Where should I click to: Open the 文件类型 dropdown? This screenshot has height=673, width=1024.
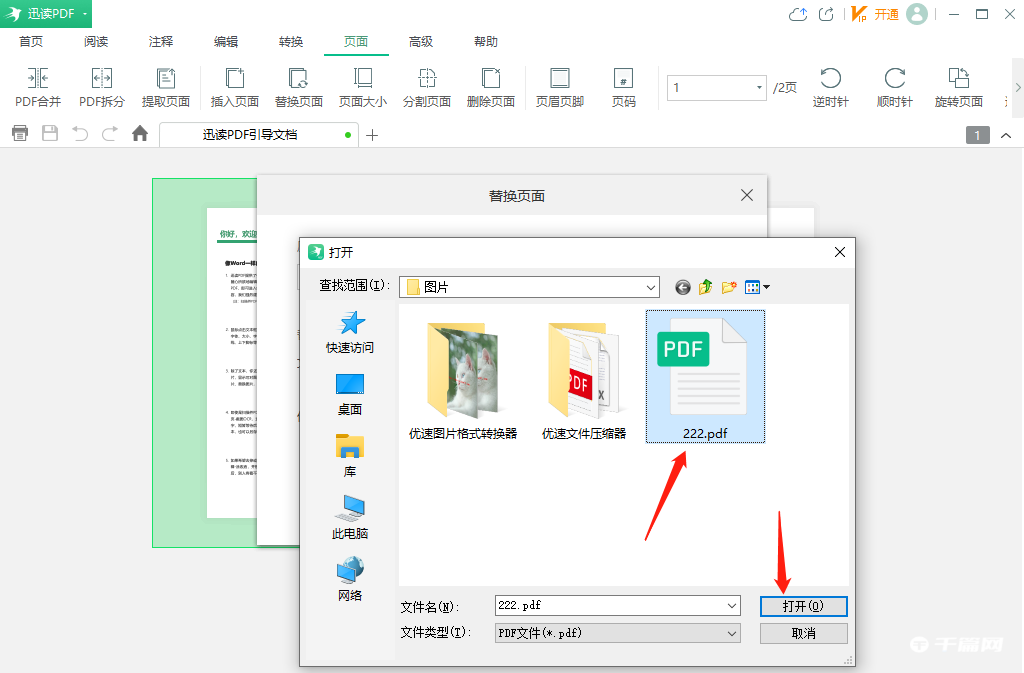pos(733,632)
